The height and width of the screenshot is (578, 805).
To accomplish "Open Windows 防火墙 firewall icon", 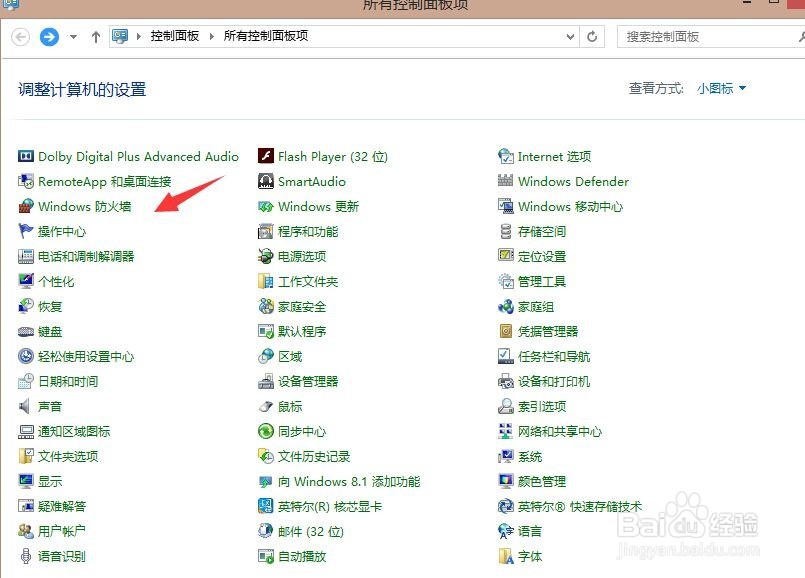I will [x=26, y=206].
